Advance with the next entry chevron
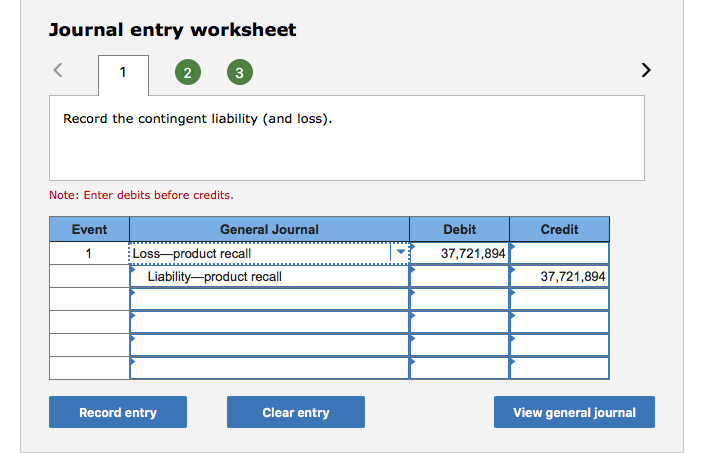The image size is (720, 453). coord(646,70)
